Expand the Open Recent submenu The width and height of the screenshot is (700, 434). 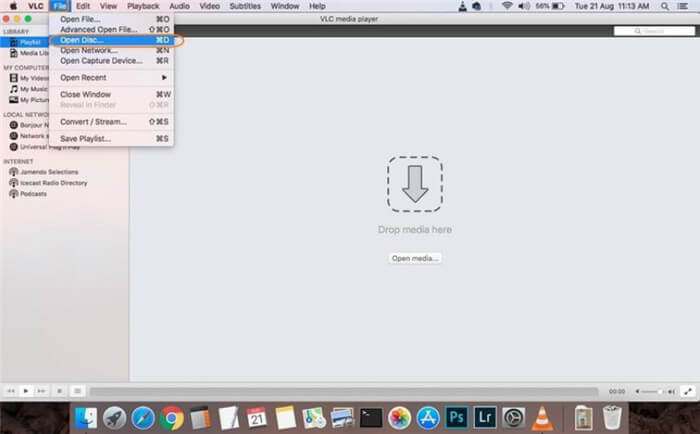pyautogui.click(x=112, y=78)
